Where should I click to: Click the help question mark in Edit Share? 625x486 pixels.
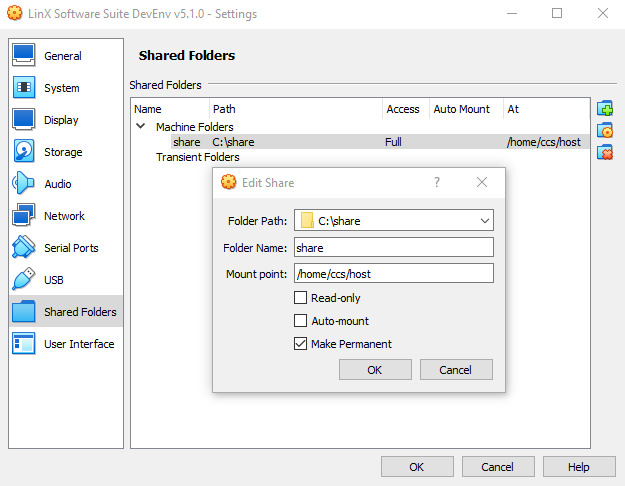437,182
